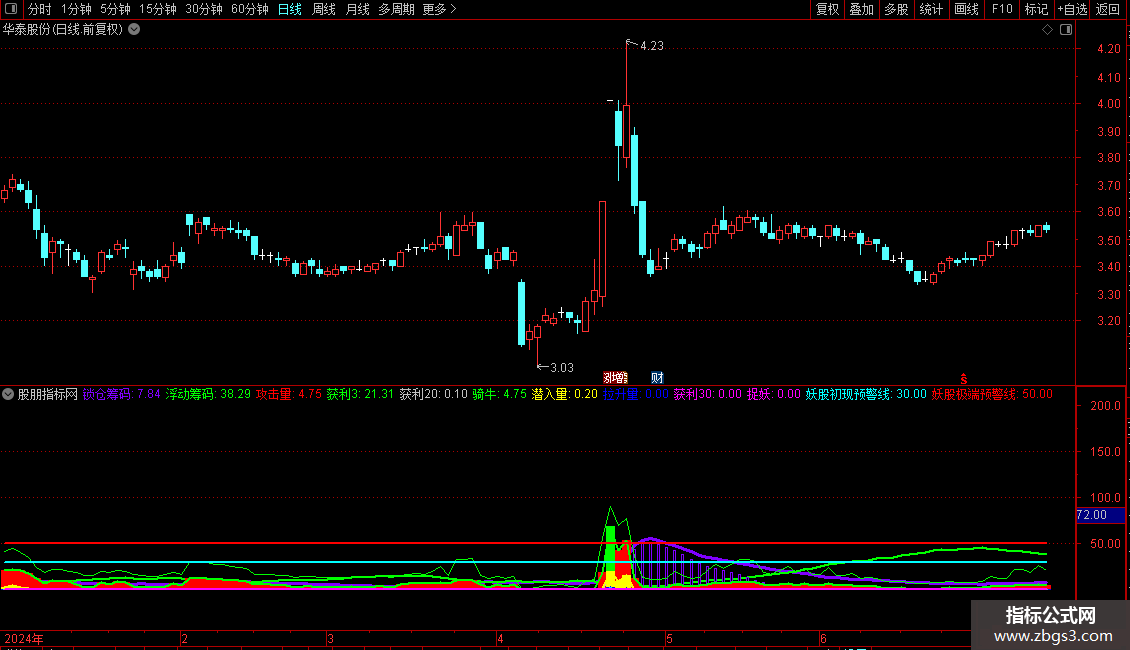The width and height of the screenshot is (1130, 650).
Task: Open F10 company information
Action: pyautogui.click(x=1002, y=9)
